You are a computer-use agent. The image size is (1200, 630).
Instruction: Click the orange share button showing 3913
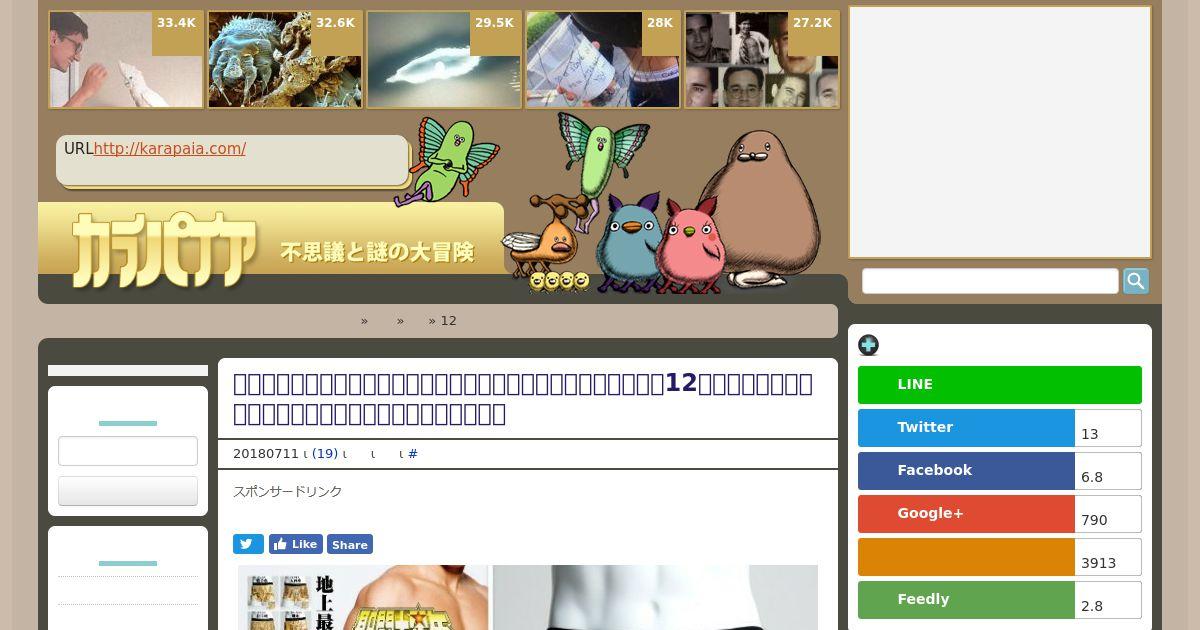click(966, 557)
